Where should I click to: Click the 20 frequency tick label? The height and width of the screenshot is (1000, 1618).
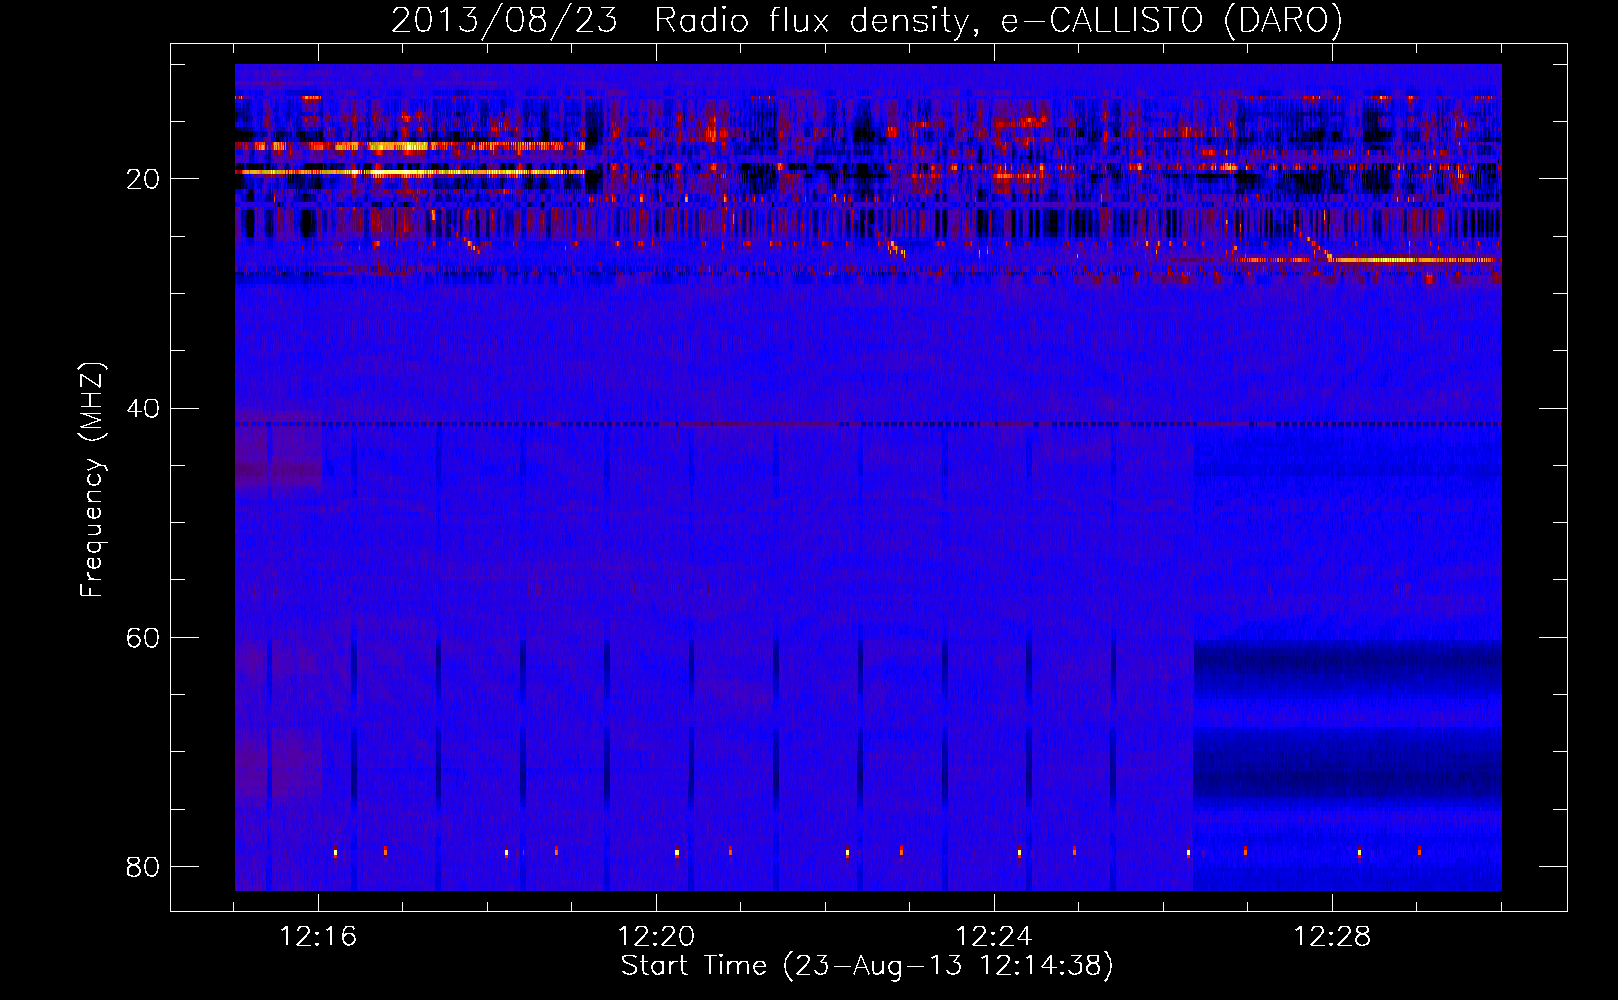point(143,180)
